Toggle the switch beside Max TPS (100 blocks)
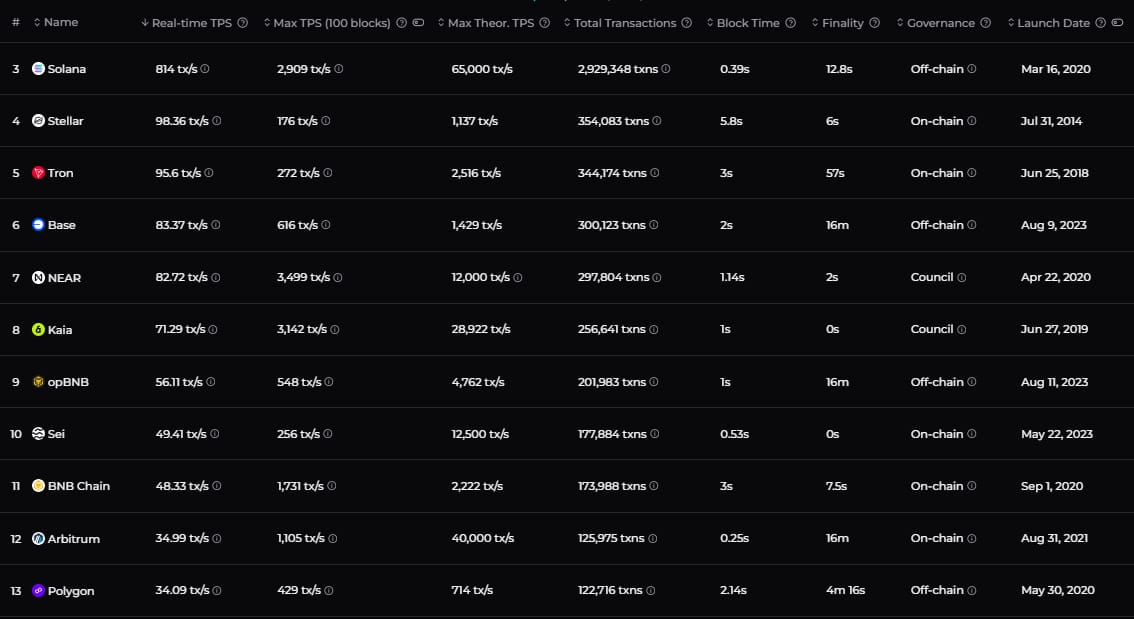The image size is (1134, 619). (418, 23)
